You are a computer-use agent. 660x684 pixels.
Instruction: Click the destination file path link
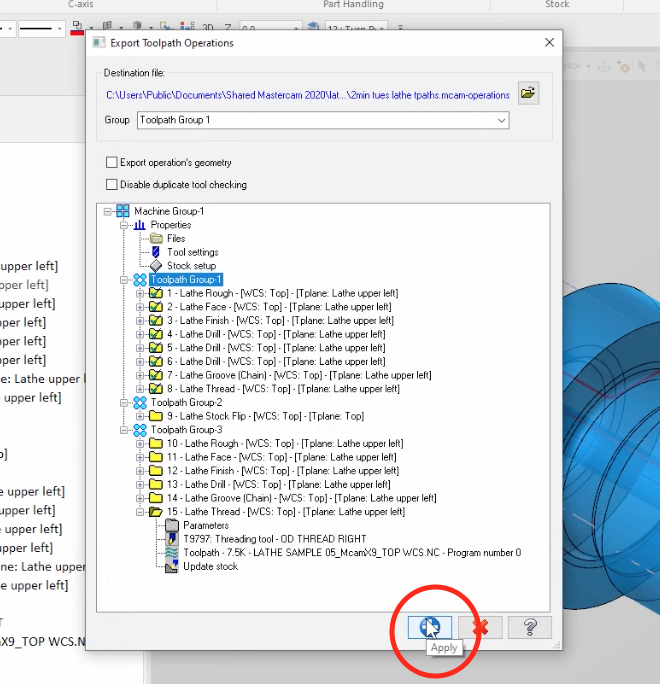tap(308, 95)
